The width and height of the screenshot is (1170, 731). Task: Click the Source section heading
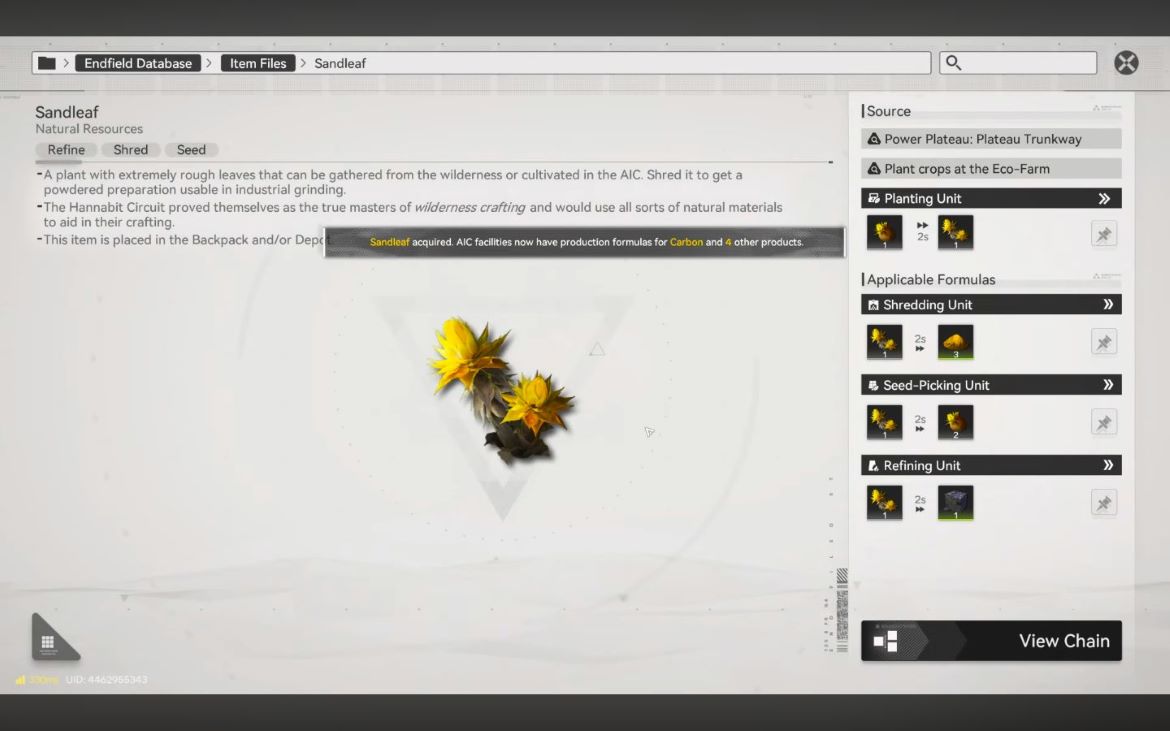coord(888,111)
